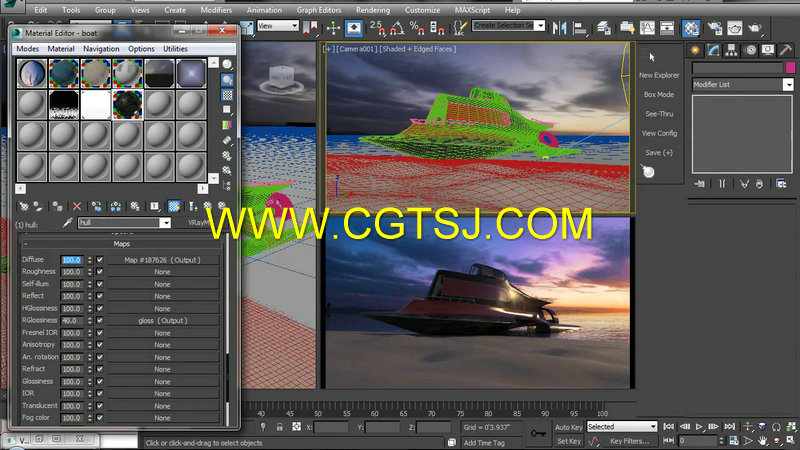Toggle the Reflect map checkbox
The height and width of the screenshot is (450, 800).
point(100,296)
